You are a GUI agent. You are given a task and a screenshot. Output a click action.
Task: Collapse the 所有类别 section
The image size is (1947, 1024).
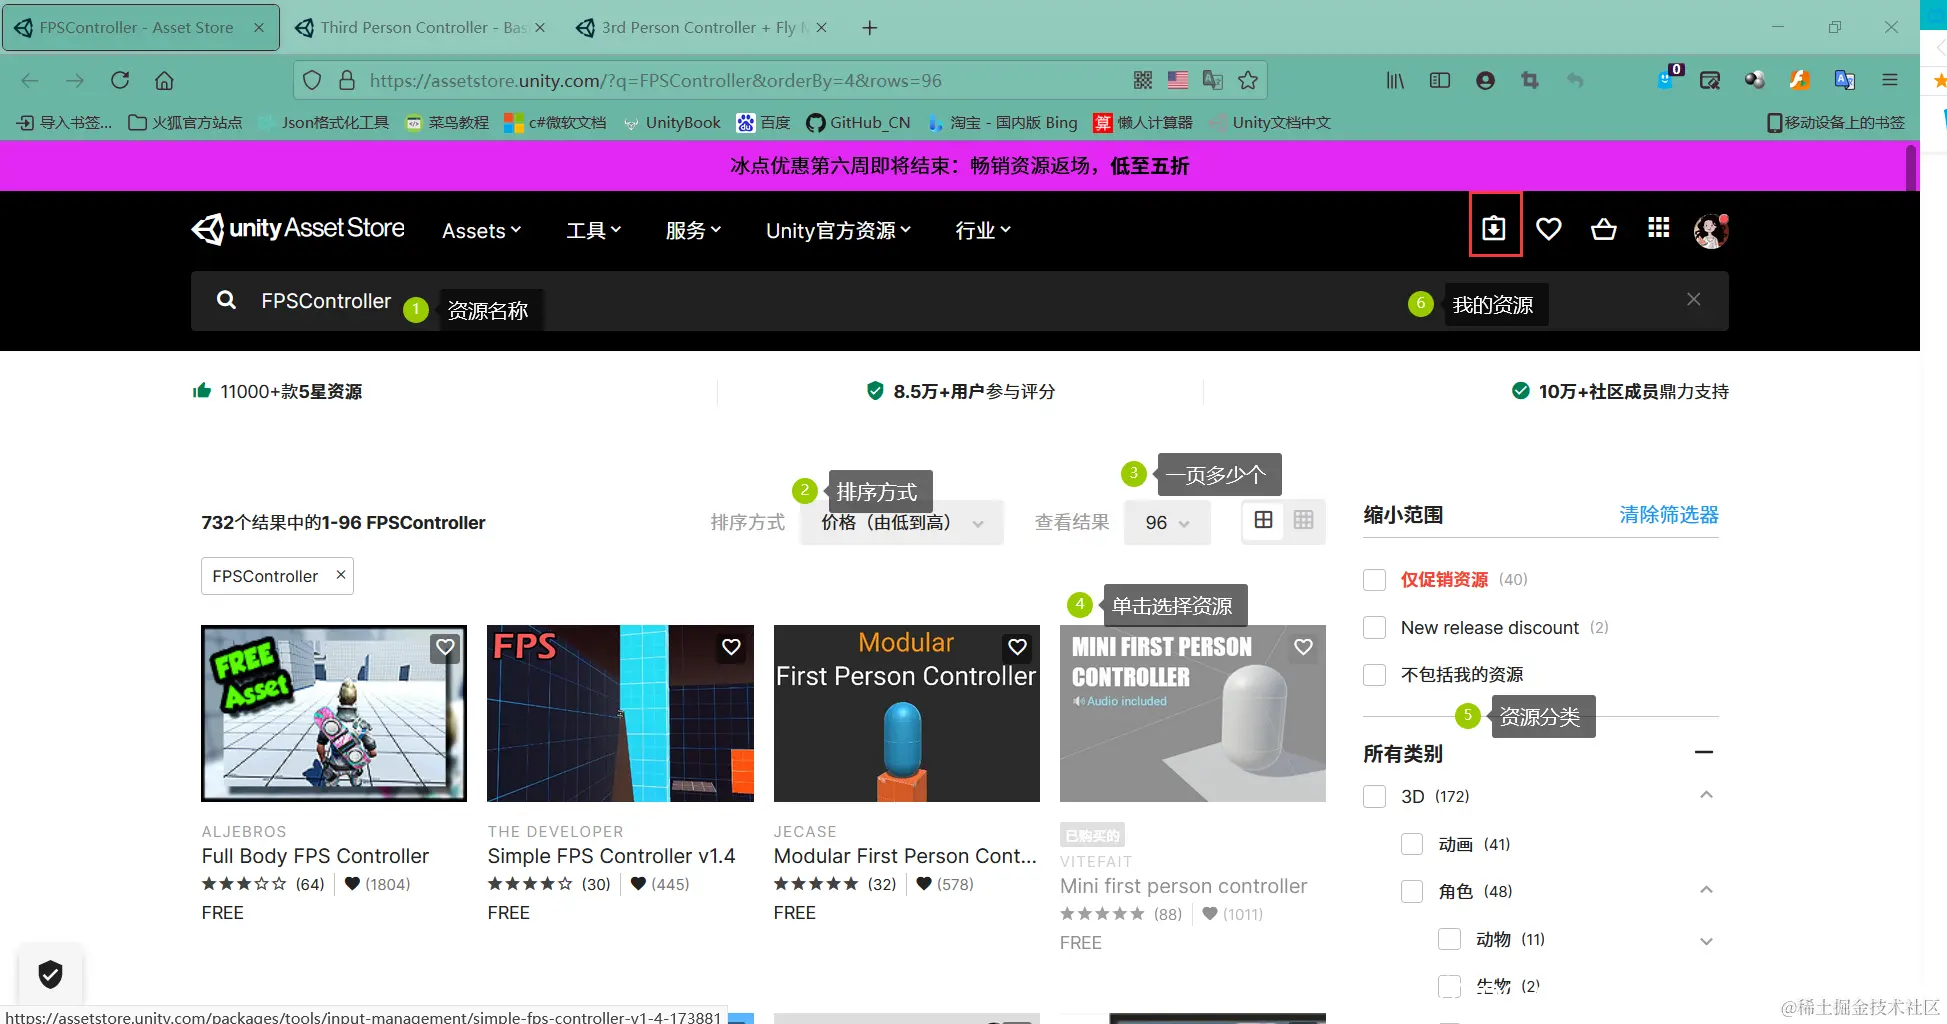tap(1706, 752)
